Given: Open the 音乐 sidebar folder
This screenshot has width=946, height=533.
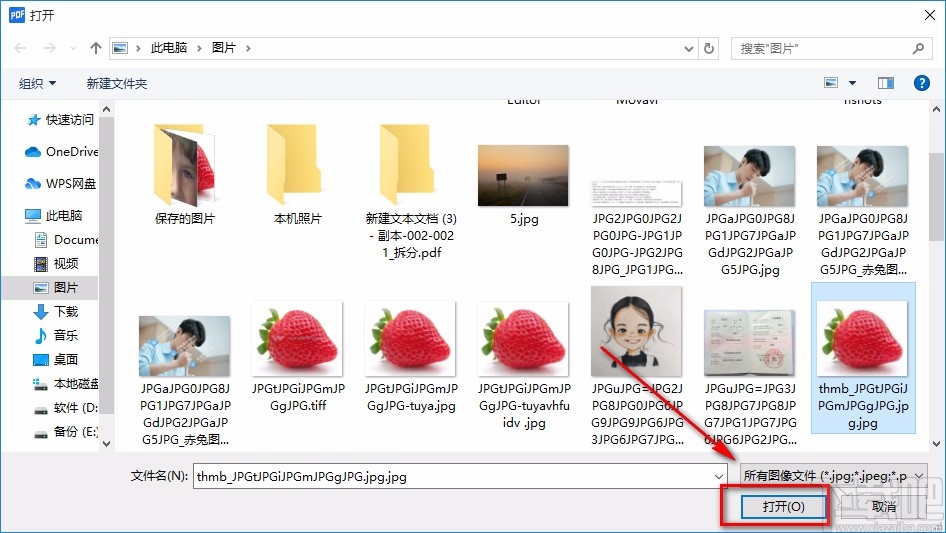Looking at the screenshot, I should 56,335.
